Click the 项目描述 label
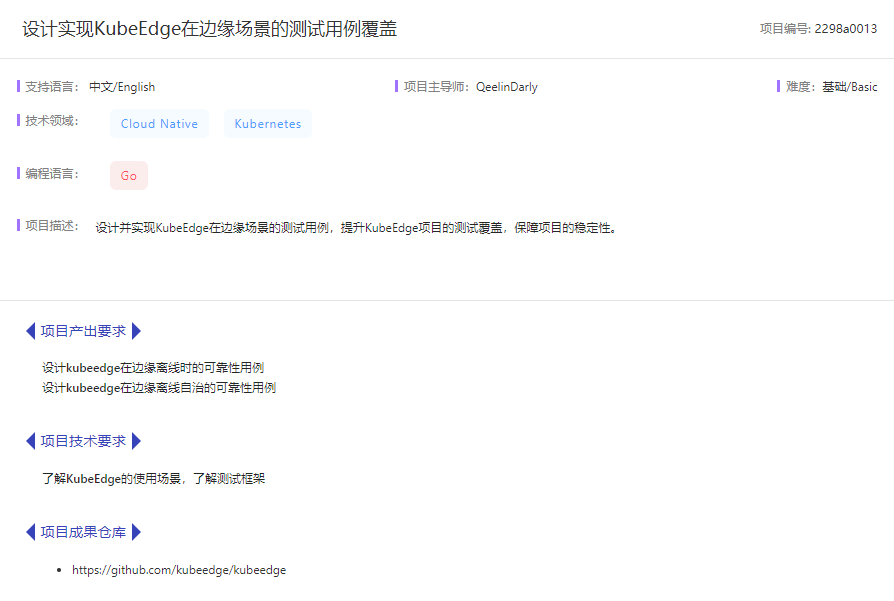The height and width of the screenshot is (601, 894). tap(51, 226)
